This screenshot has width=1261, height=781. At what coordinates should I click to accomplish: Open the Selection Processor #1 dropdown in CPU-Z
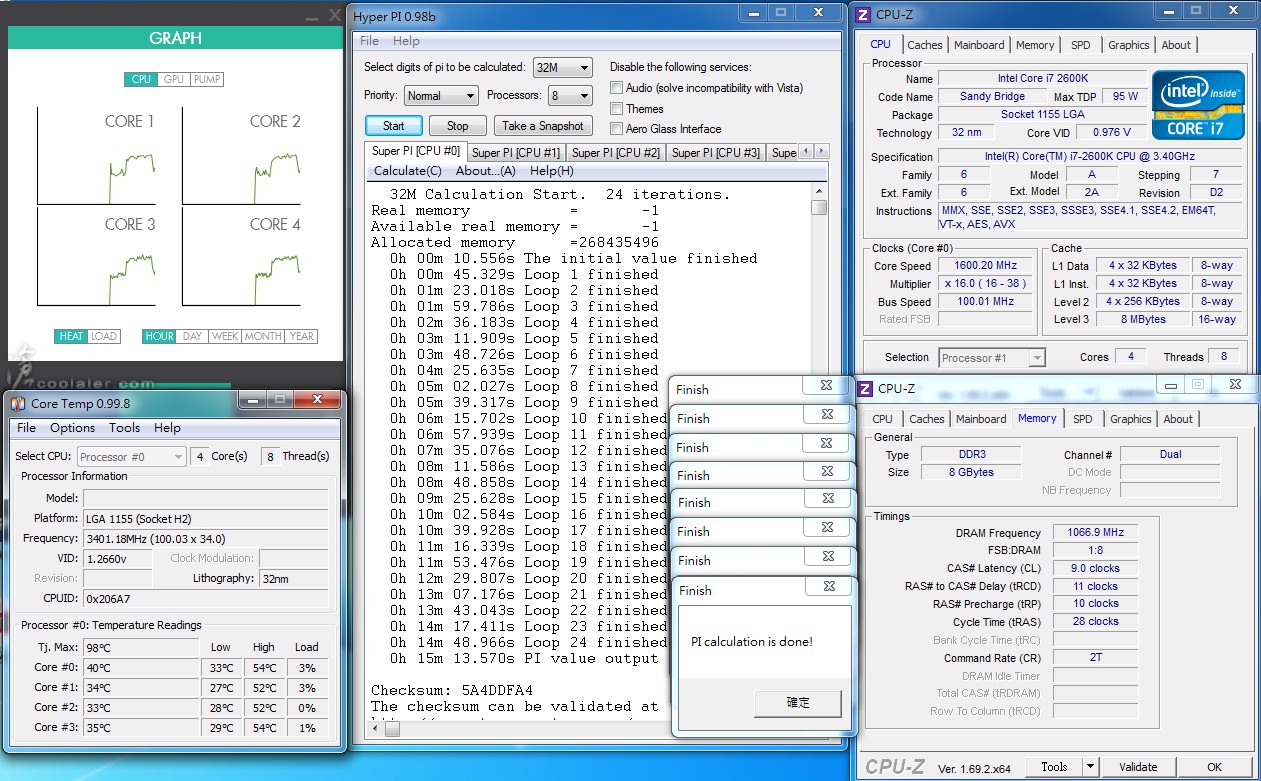pos(992,357)
